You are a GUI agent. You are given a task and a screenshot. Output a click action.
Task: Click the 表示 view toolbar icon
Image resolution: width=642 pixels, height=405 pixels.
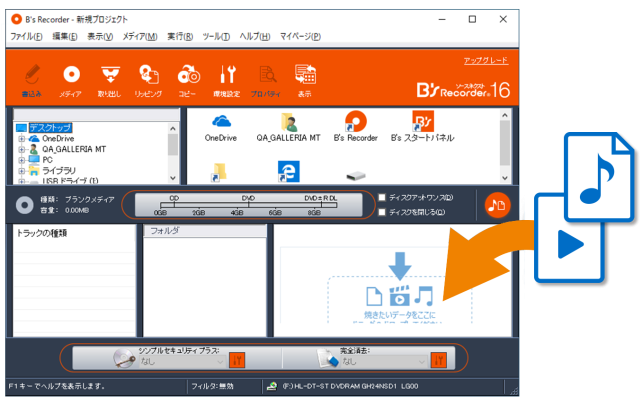[x=305, y=81]
